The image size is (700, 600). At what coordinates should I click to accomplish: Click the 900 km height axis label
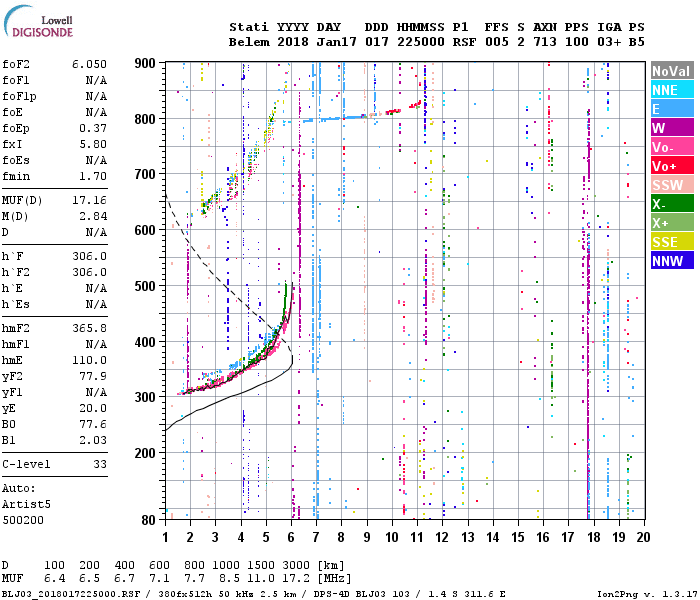145,63
